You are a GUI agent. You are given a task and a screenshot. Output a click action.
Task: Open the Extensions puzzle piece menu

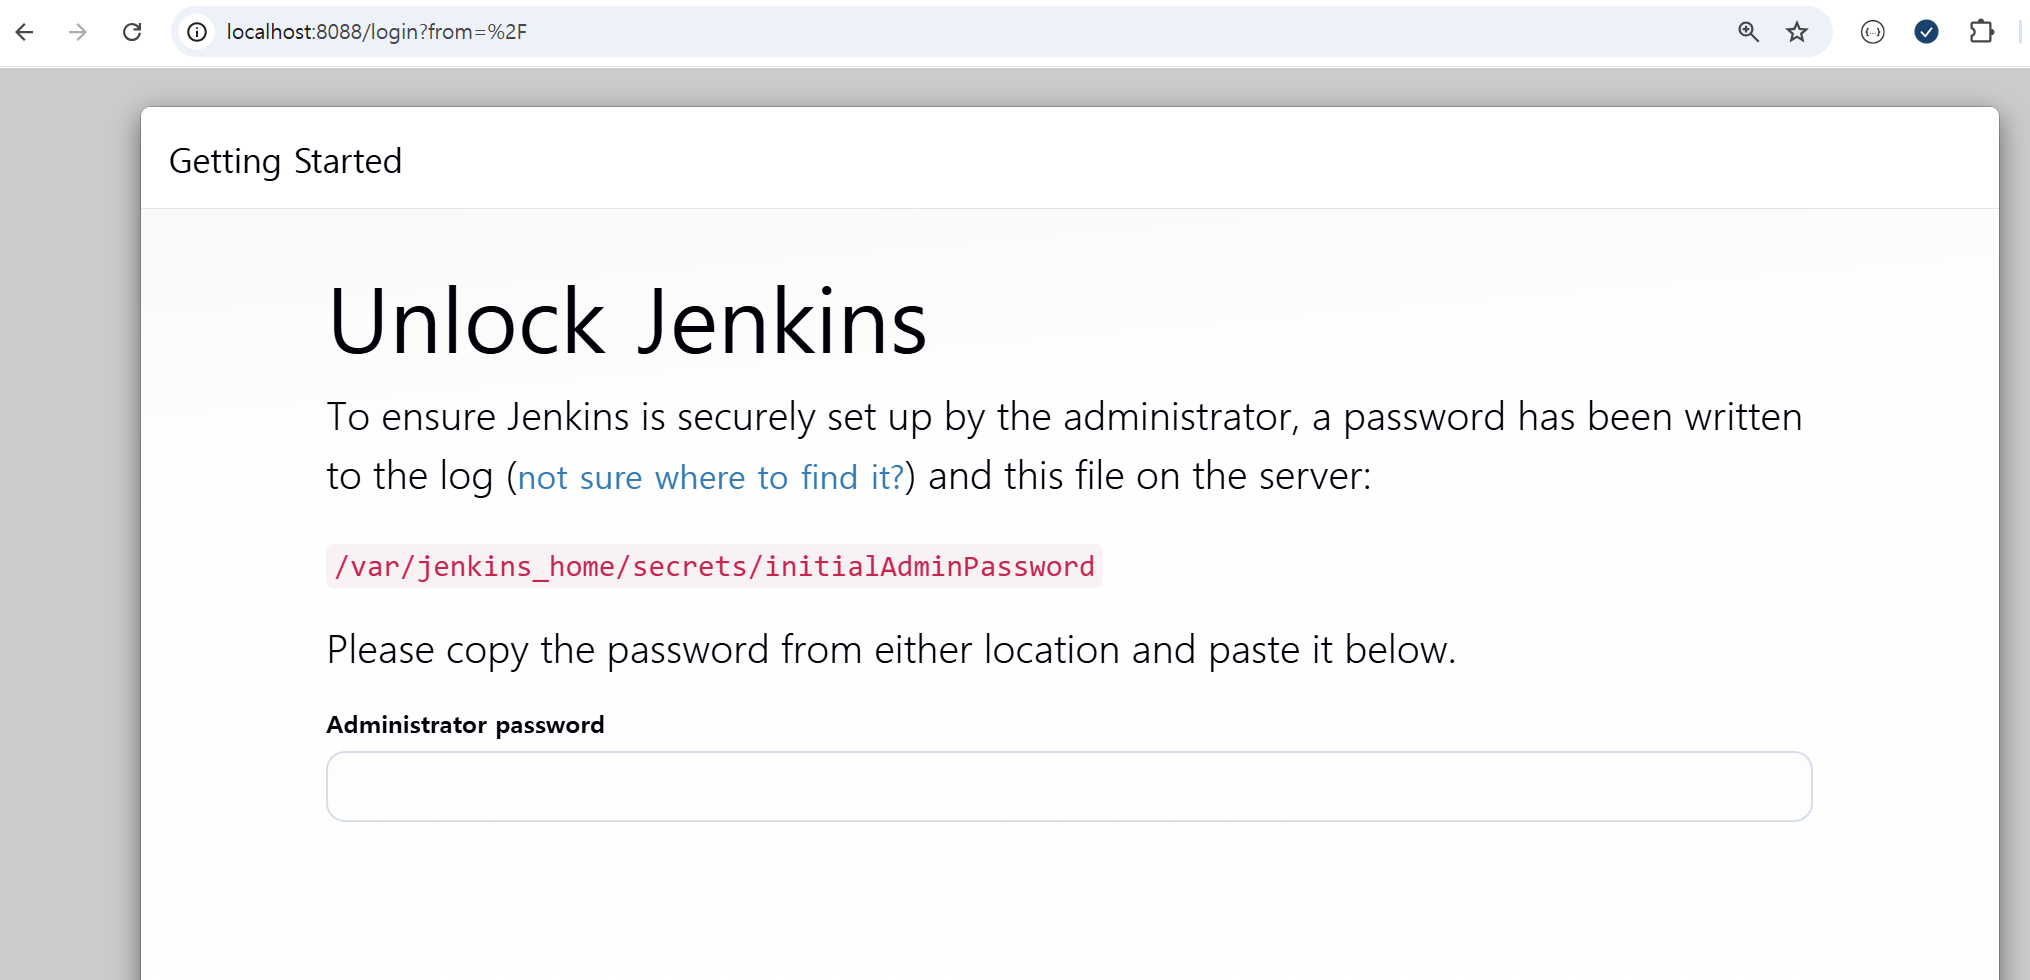tap(1981, 32)
